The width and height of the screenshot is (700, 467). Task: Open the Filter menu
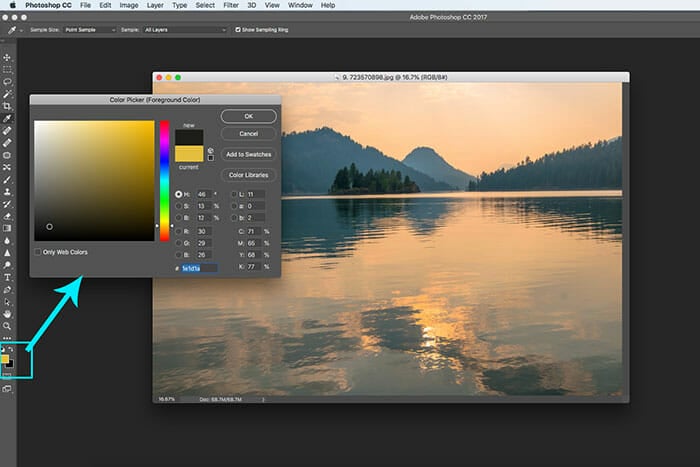(231, 5)
